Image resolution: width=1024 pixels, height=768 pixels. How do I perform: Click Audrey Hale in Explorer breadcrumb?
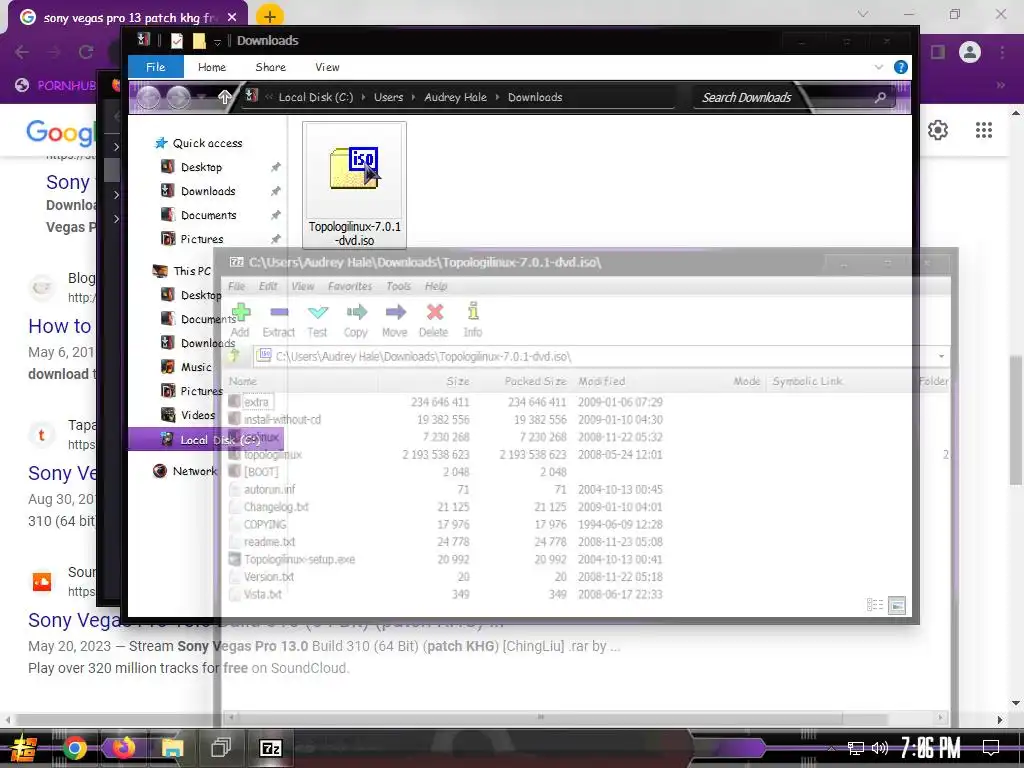pos(455,97)
